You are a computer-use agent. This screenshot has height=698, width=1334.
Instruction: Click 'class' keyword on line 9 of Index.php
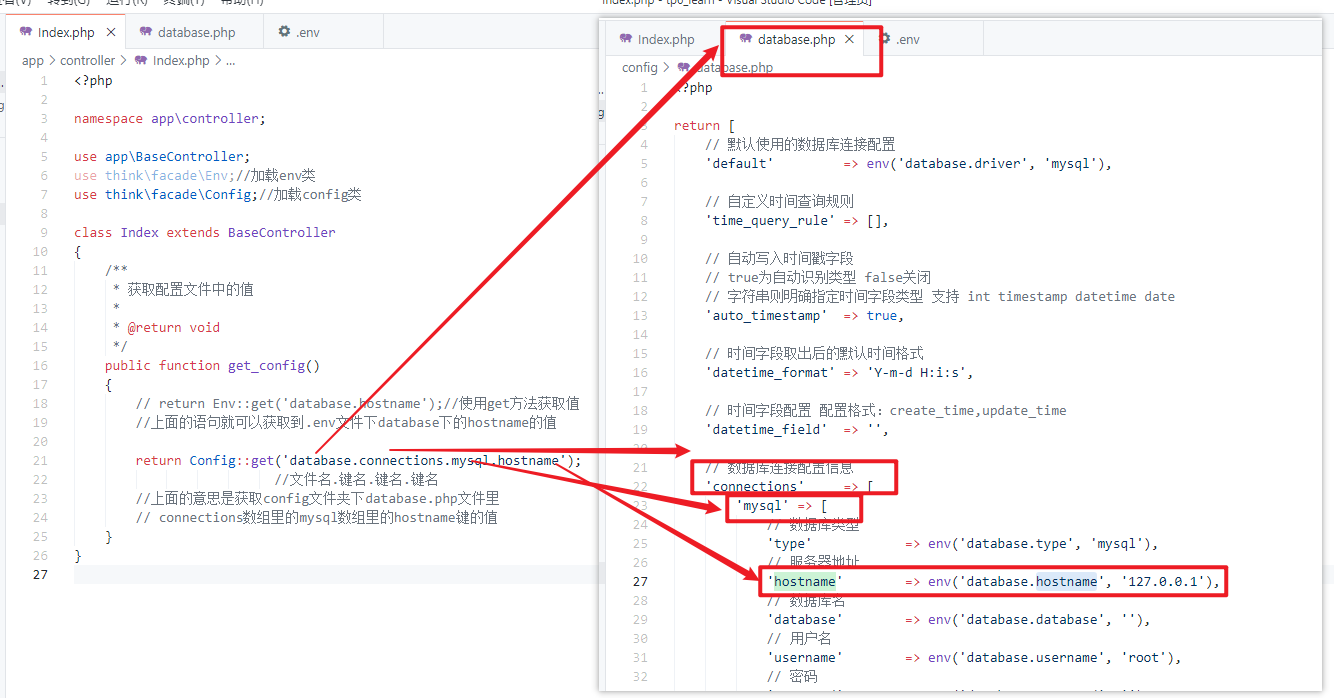click(x=93, y=232)
